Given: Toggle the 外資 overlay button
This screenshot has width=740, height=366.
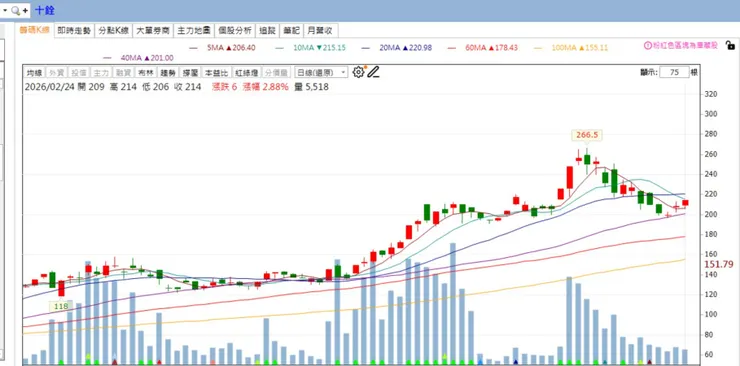Looking at the screenshot, I should pos(57,73).
